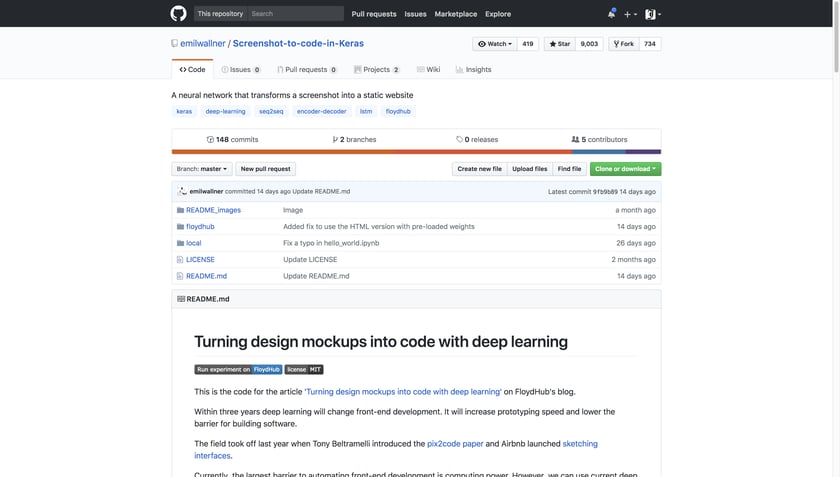
Task: Open the LICENSE file
Action: coord(200,259)
